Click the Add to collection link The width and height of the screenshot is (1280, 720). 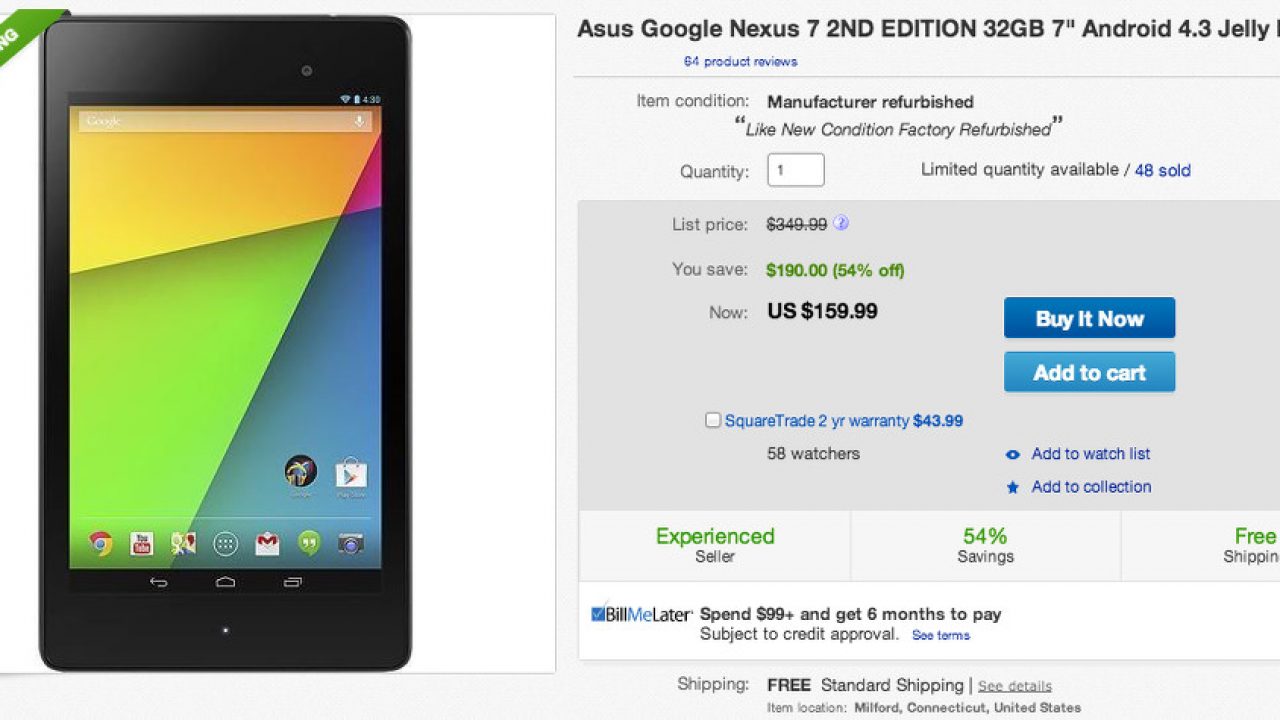click(x=1091, y=487)
